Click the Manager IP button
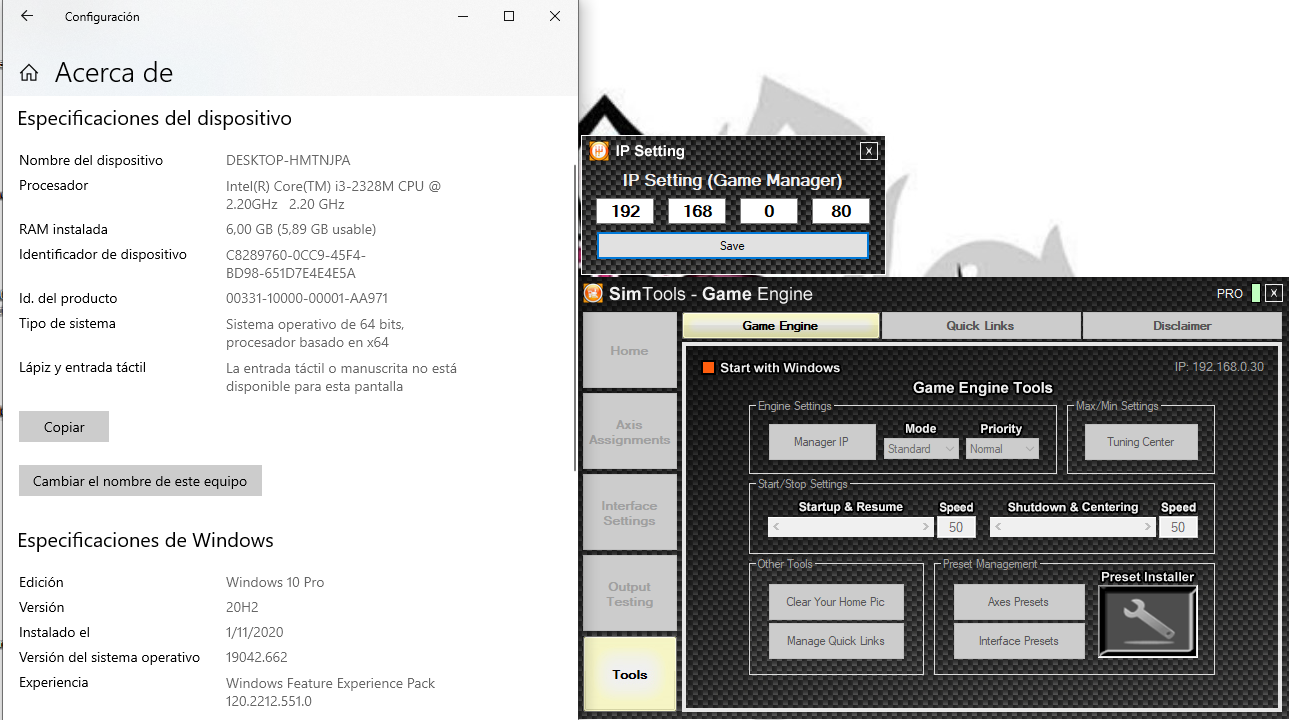Screen dimensions: 1289x720 click(x=821, y=442)
